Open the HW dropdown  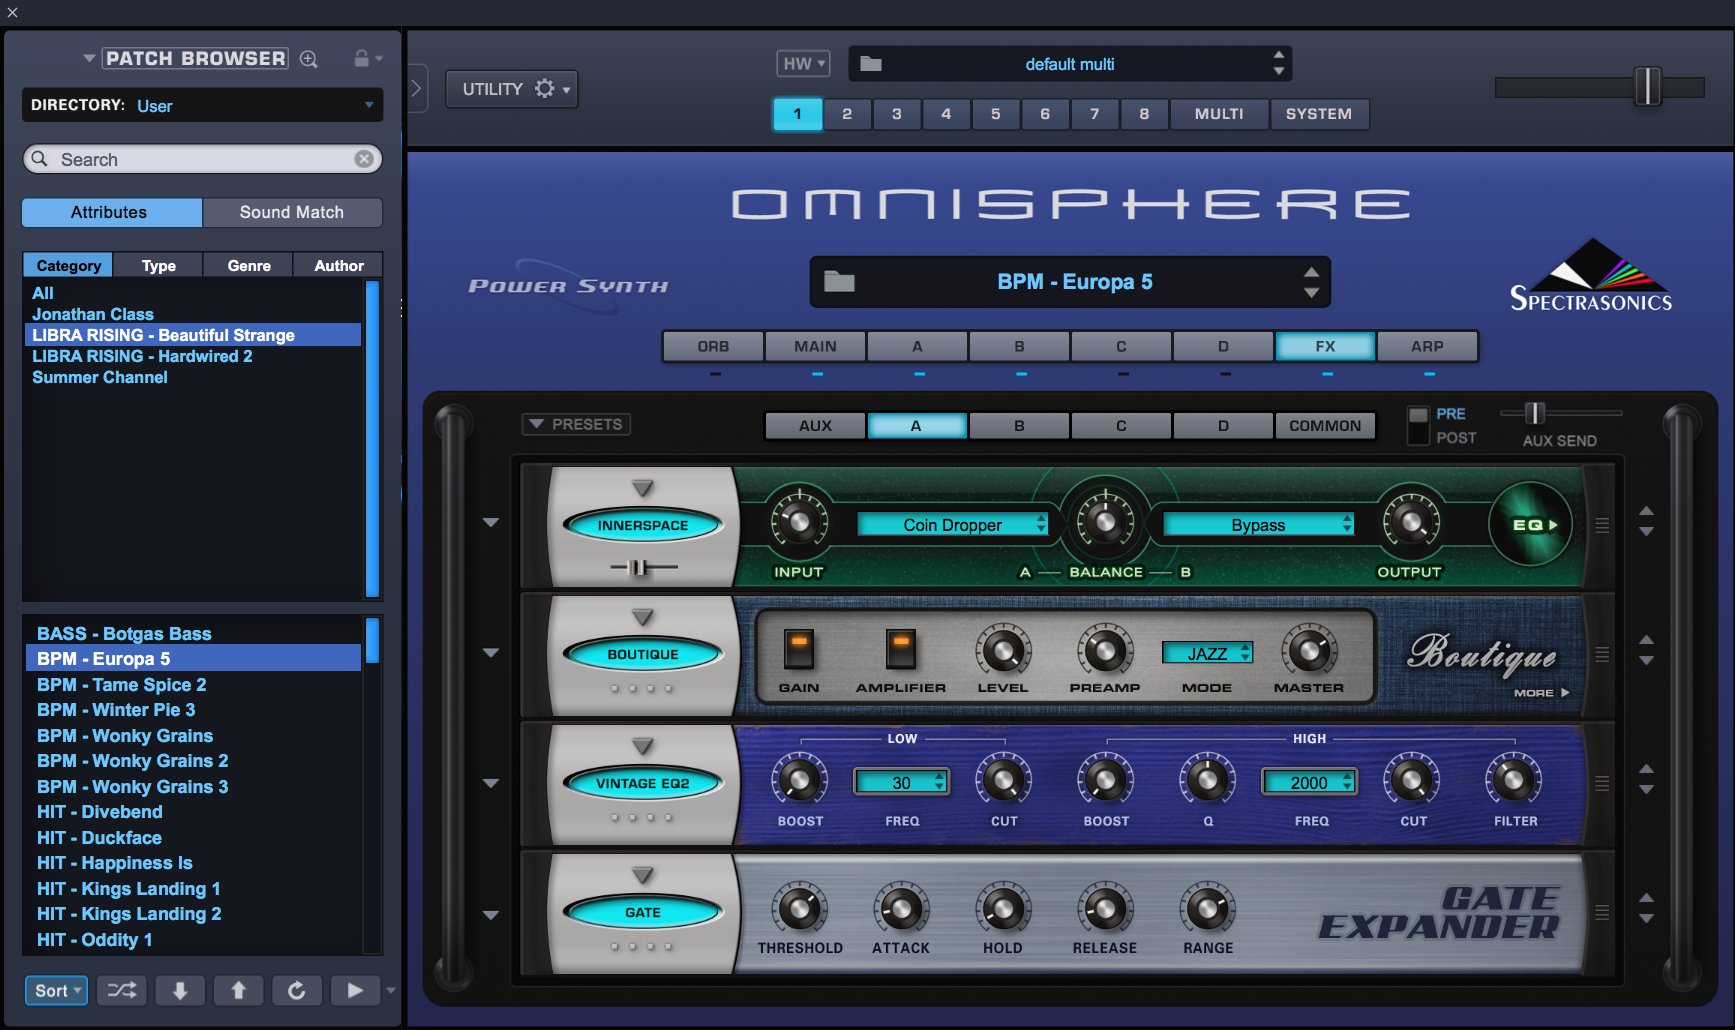[803, 63]
